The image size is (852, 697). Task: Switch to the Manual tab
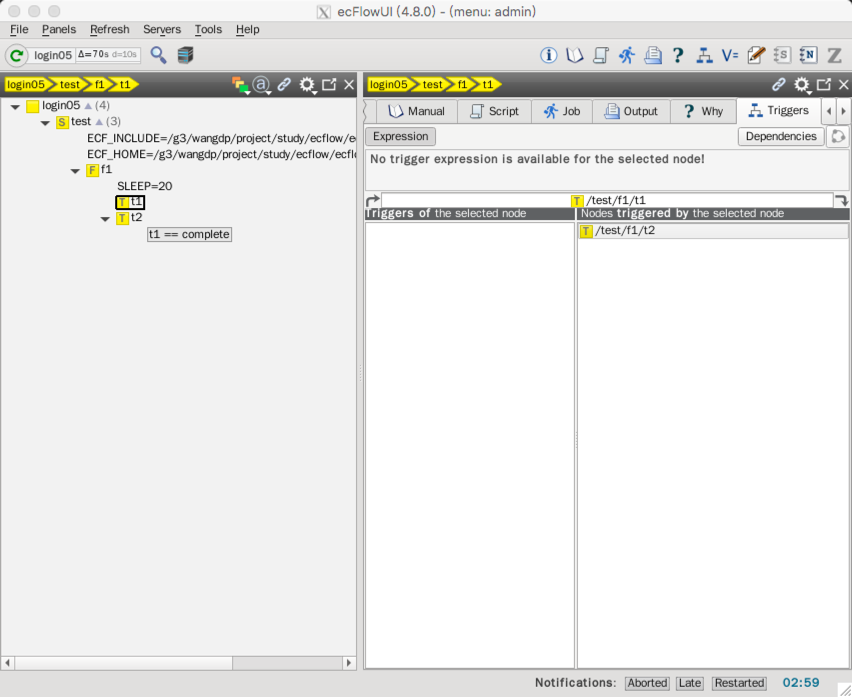(416, 111)
